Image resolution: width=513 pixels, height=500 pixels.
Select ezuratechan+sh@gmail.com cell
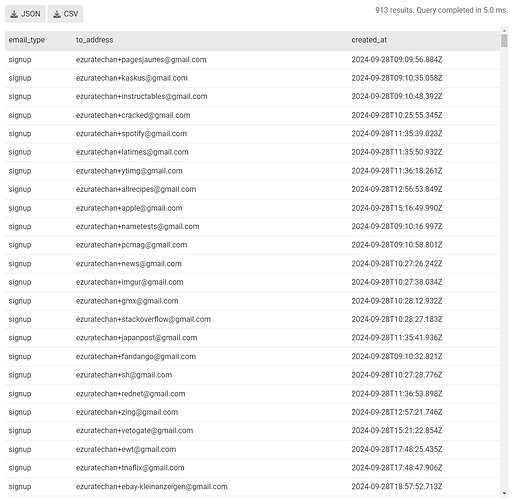coord(124,375)
